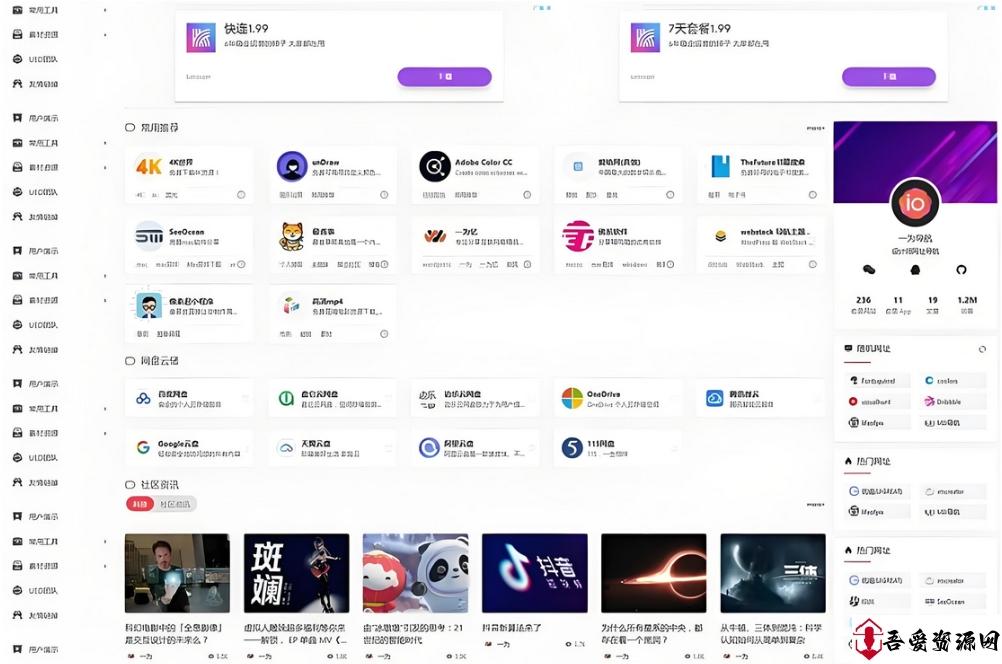Open the 天翼云盘 cloud outline icon
The image size is (1002, 664).
tap(286, 448)
